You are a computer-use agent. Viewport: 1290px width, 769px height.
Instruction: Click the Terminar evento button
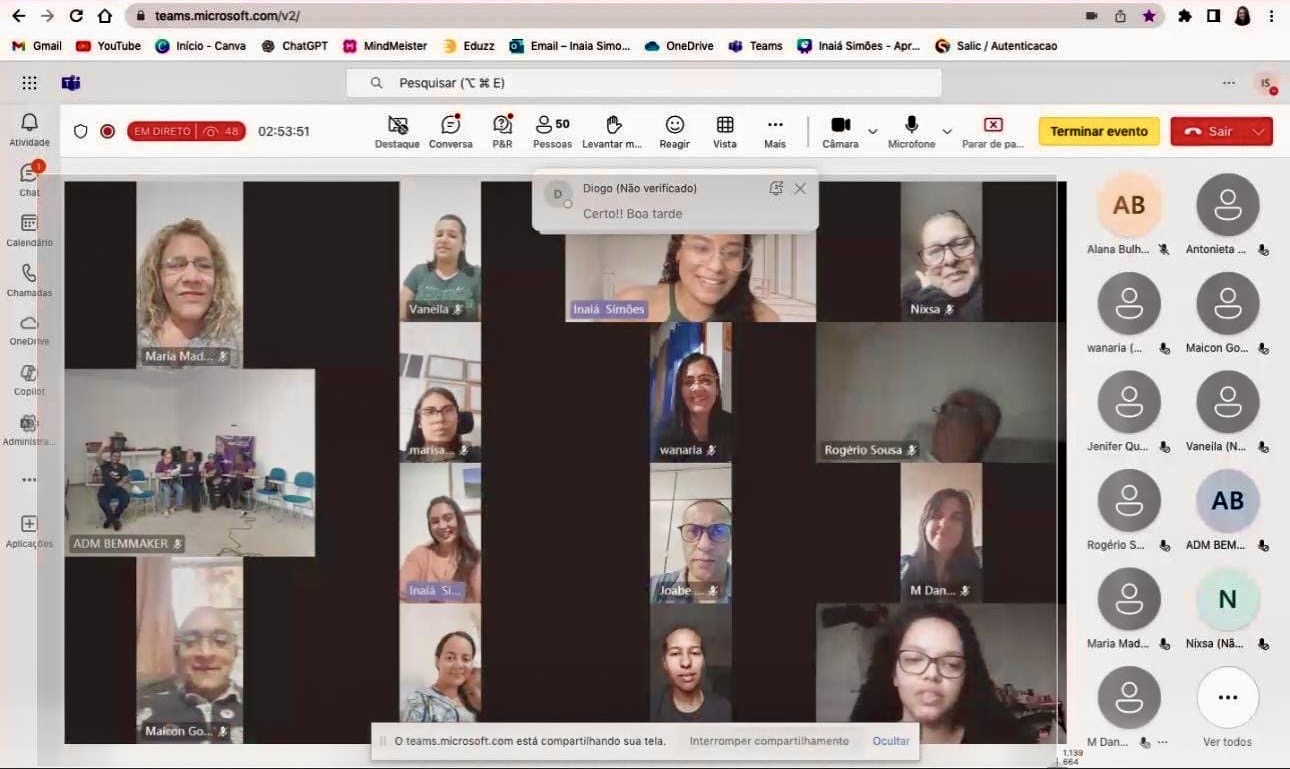click(1098, 131)
